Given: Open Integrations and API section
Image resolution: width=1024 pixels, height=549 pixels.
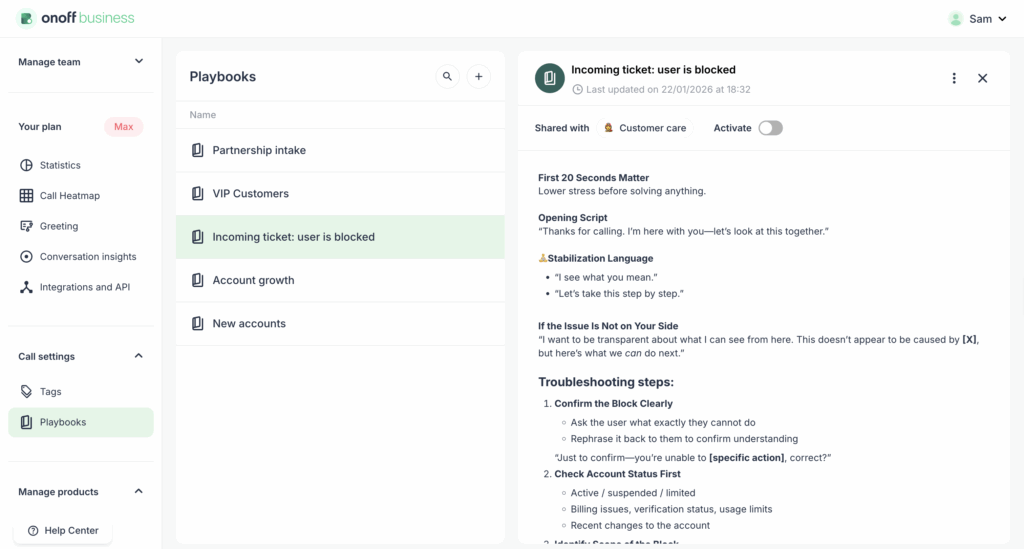Looking at the screenshot, I should click(84, 287).
